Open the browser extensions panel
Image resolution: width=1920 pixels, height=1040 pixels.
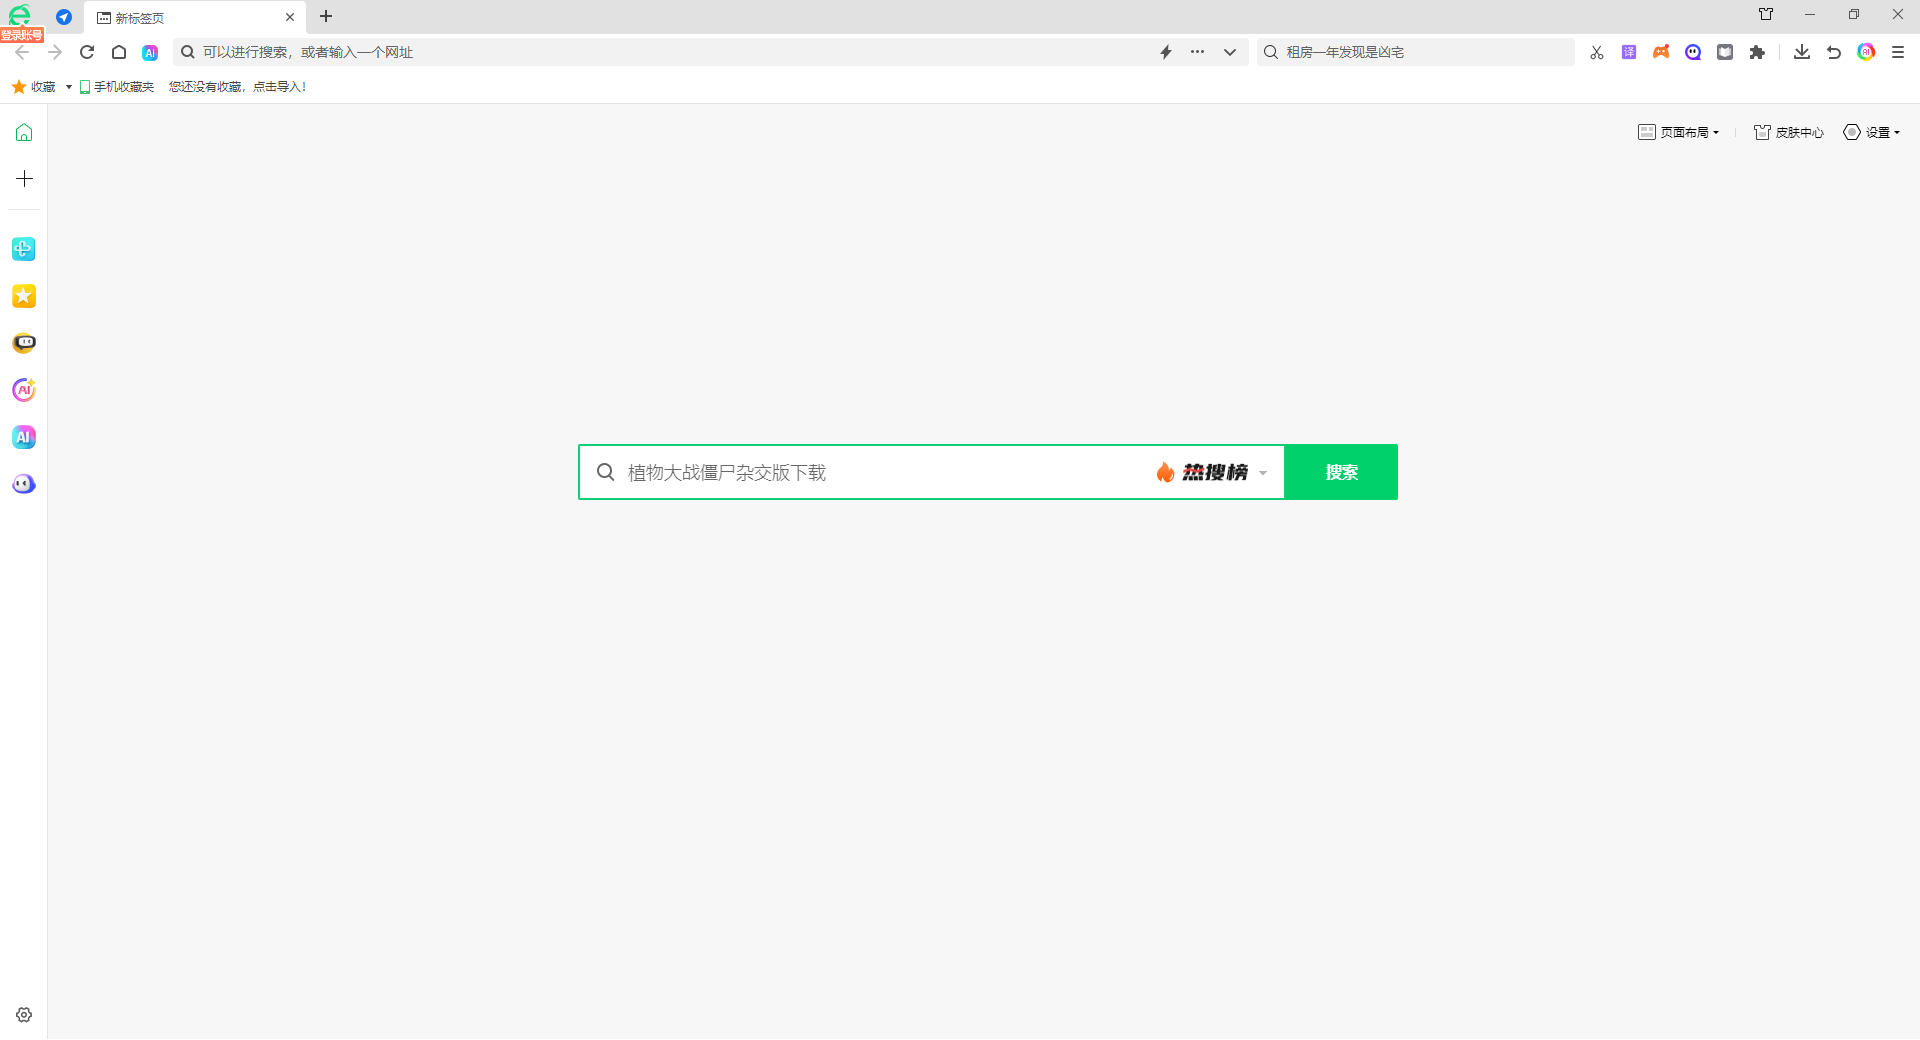(x=1757, y=52)
